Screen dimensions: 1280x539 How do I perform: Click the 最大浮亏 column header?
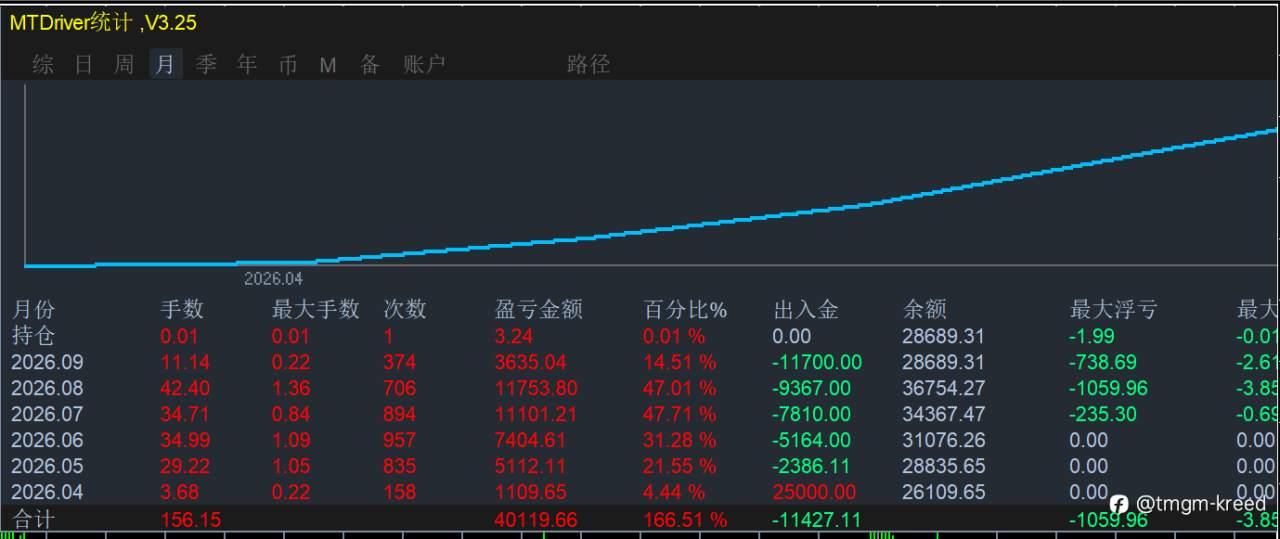pos(1113,310)
